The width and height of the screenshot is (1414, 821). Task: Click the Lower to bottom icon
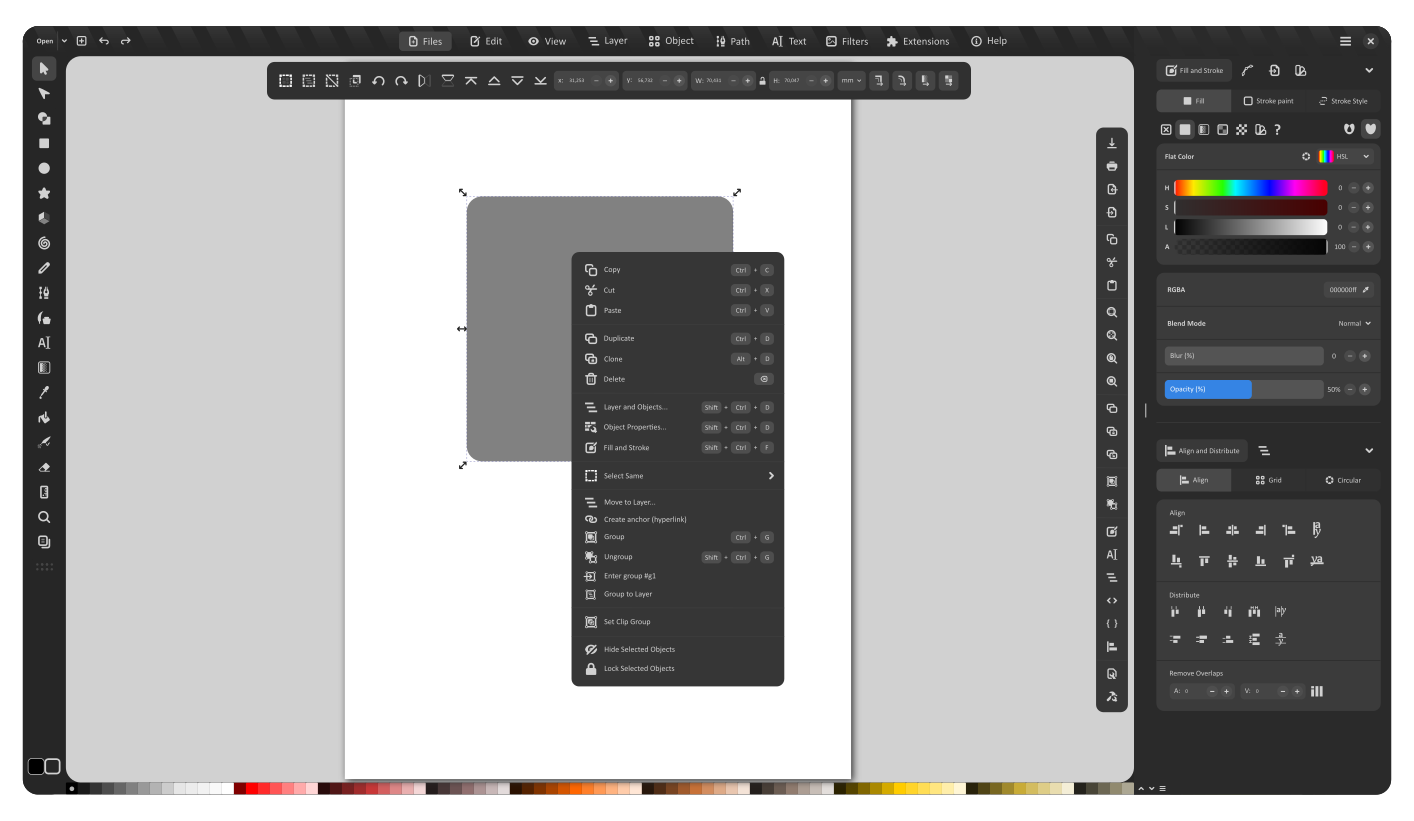pyautogui.click(x=540, y=80)
